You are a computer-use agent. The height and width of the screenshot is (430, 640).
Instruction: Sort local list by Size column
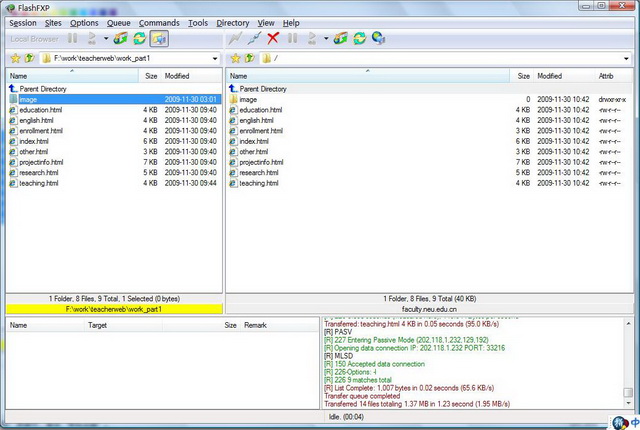click(150, 76)
